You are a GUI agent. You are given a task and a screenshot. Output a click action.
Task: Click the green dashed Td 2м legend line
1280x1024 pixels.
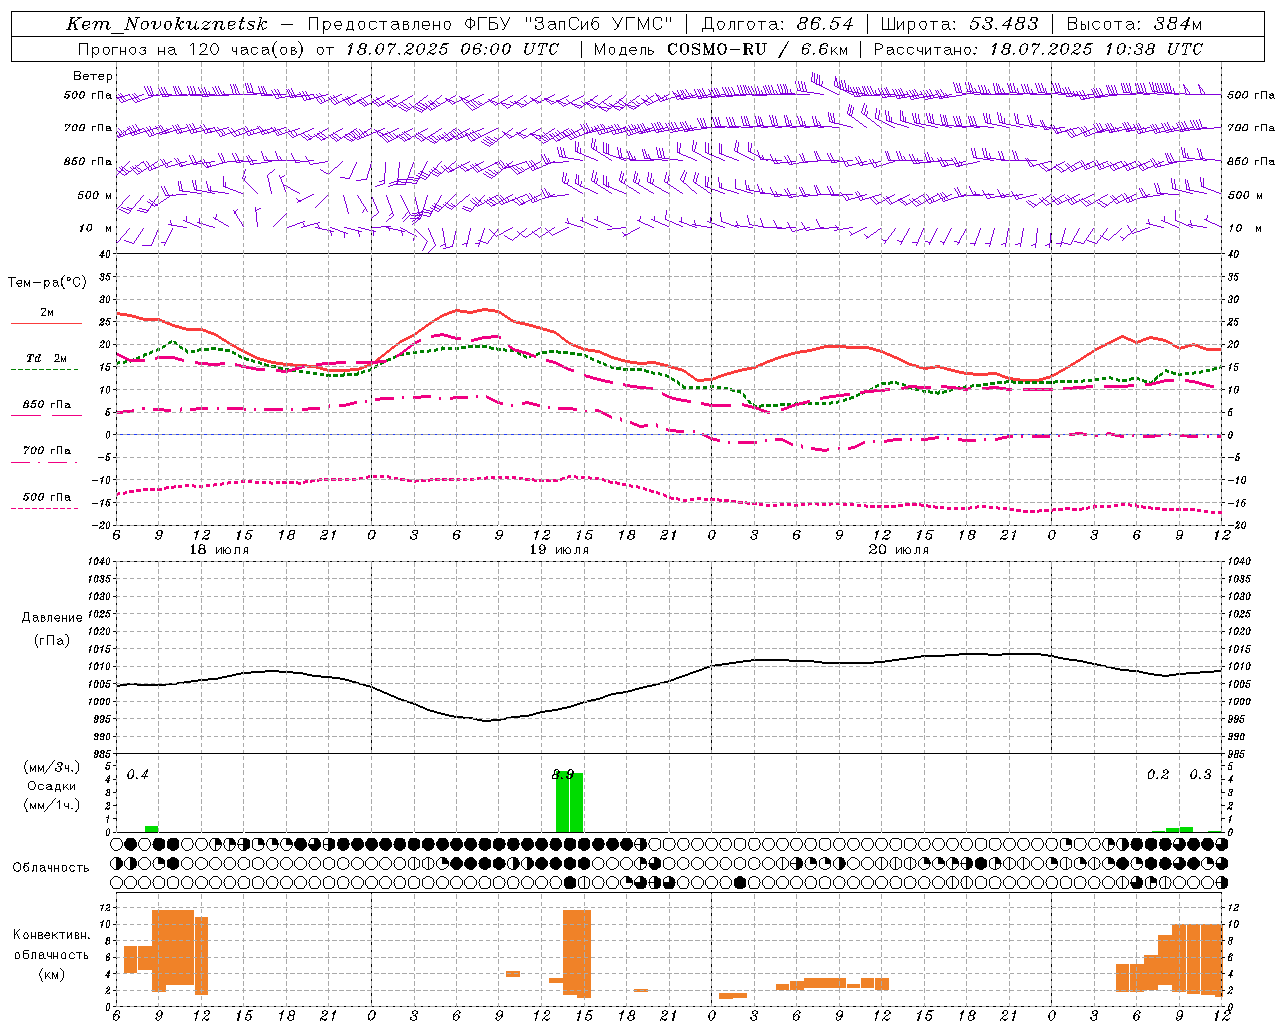pos(46,370)
